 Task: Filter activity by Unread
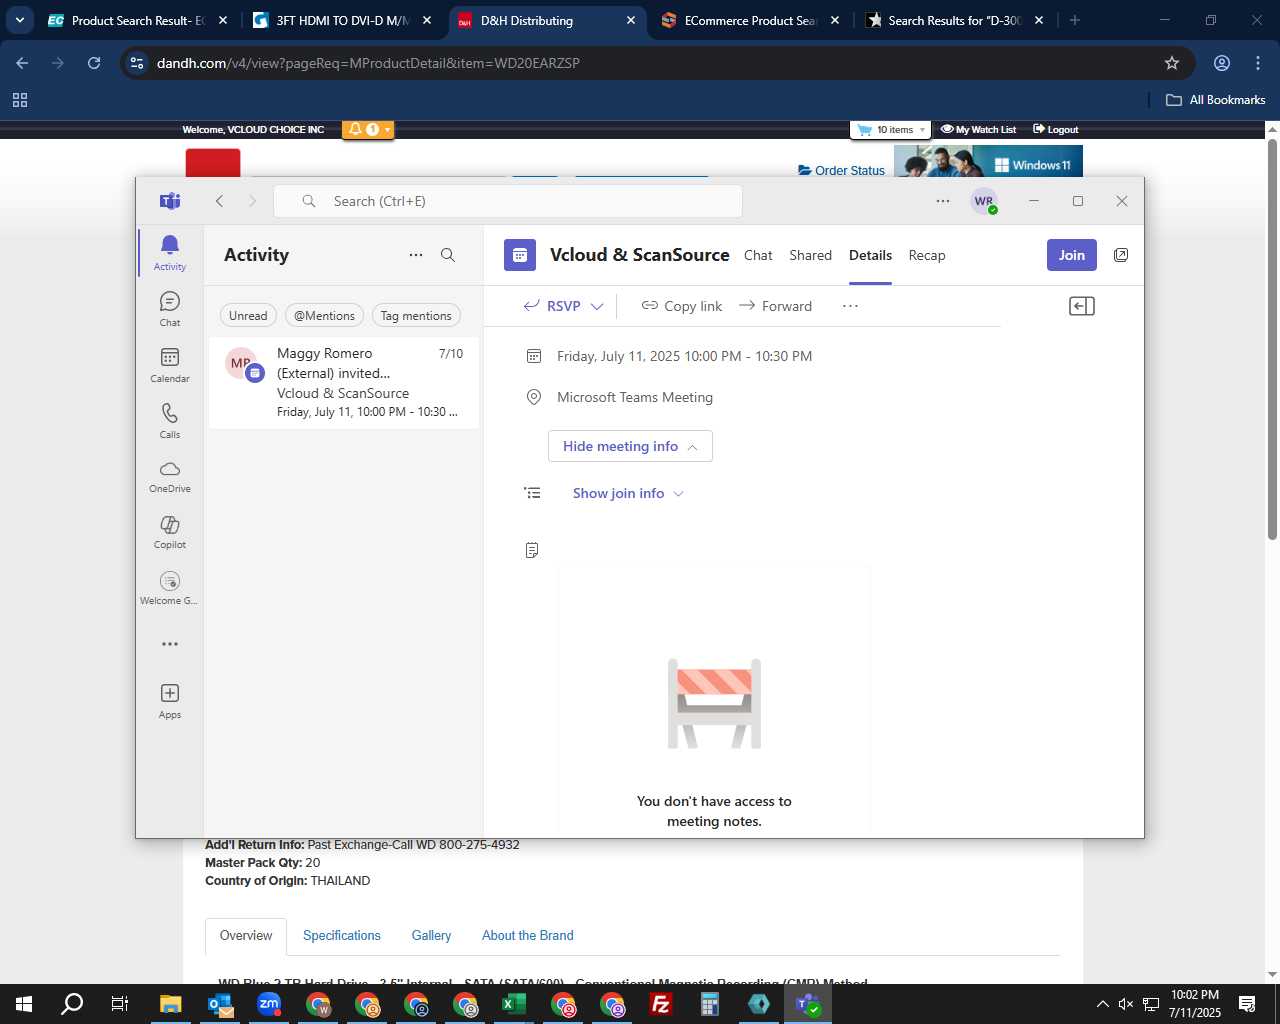coord(248,316)
